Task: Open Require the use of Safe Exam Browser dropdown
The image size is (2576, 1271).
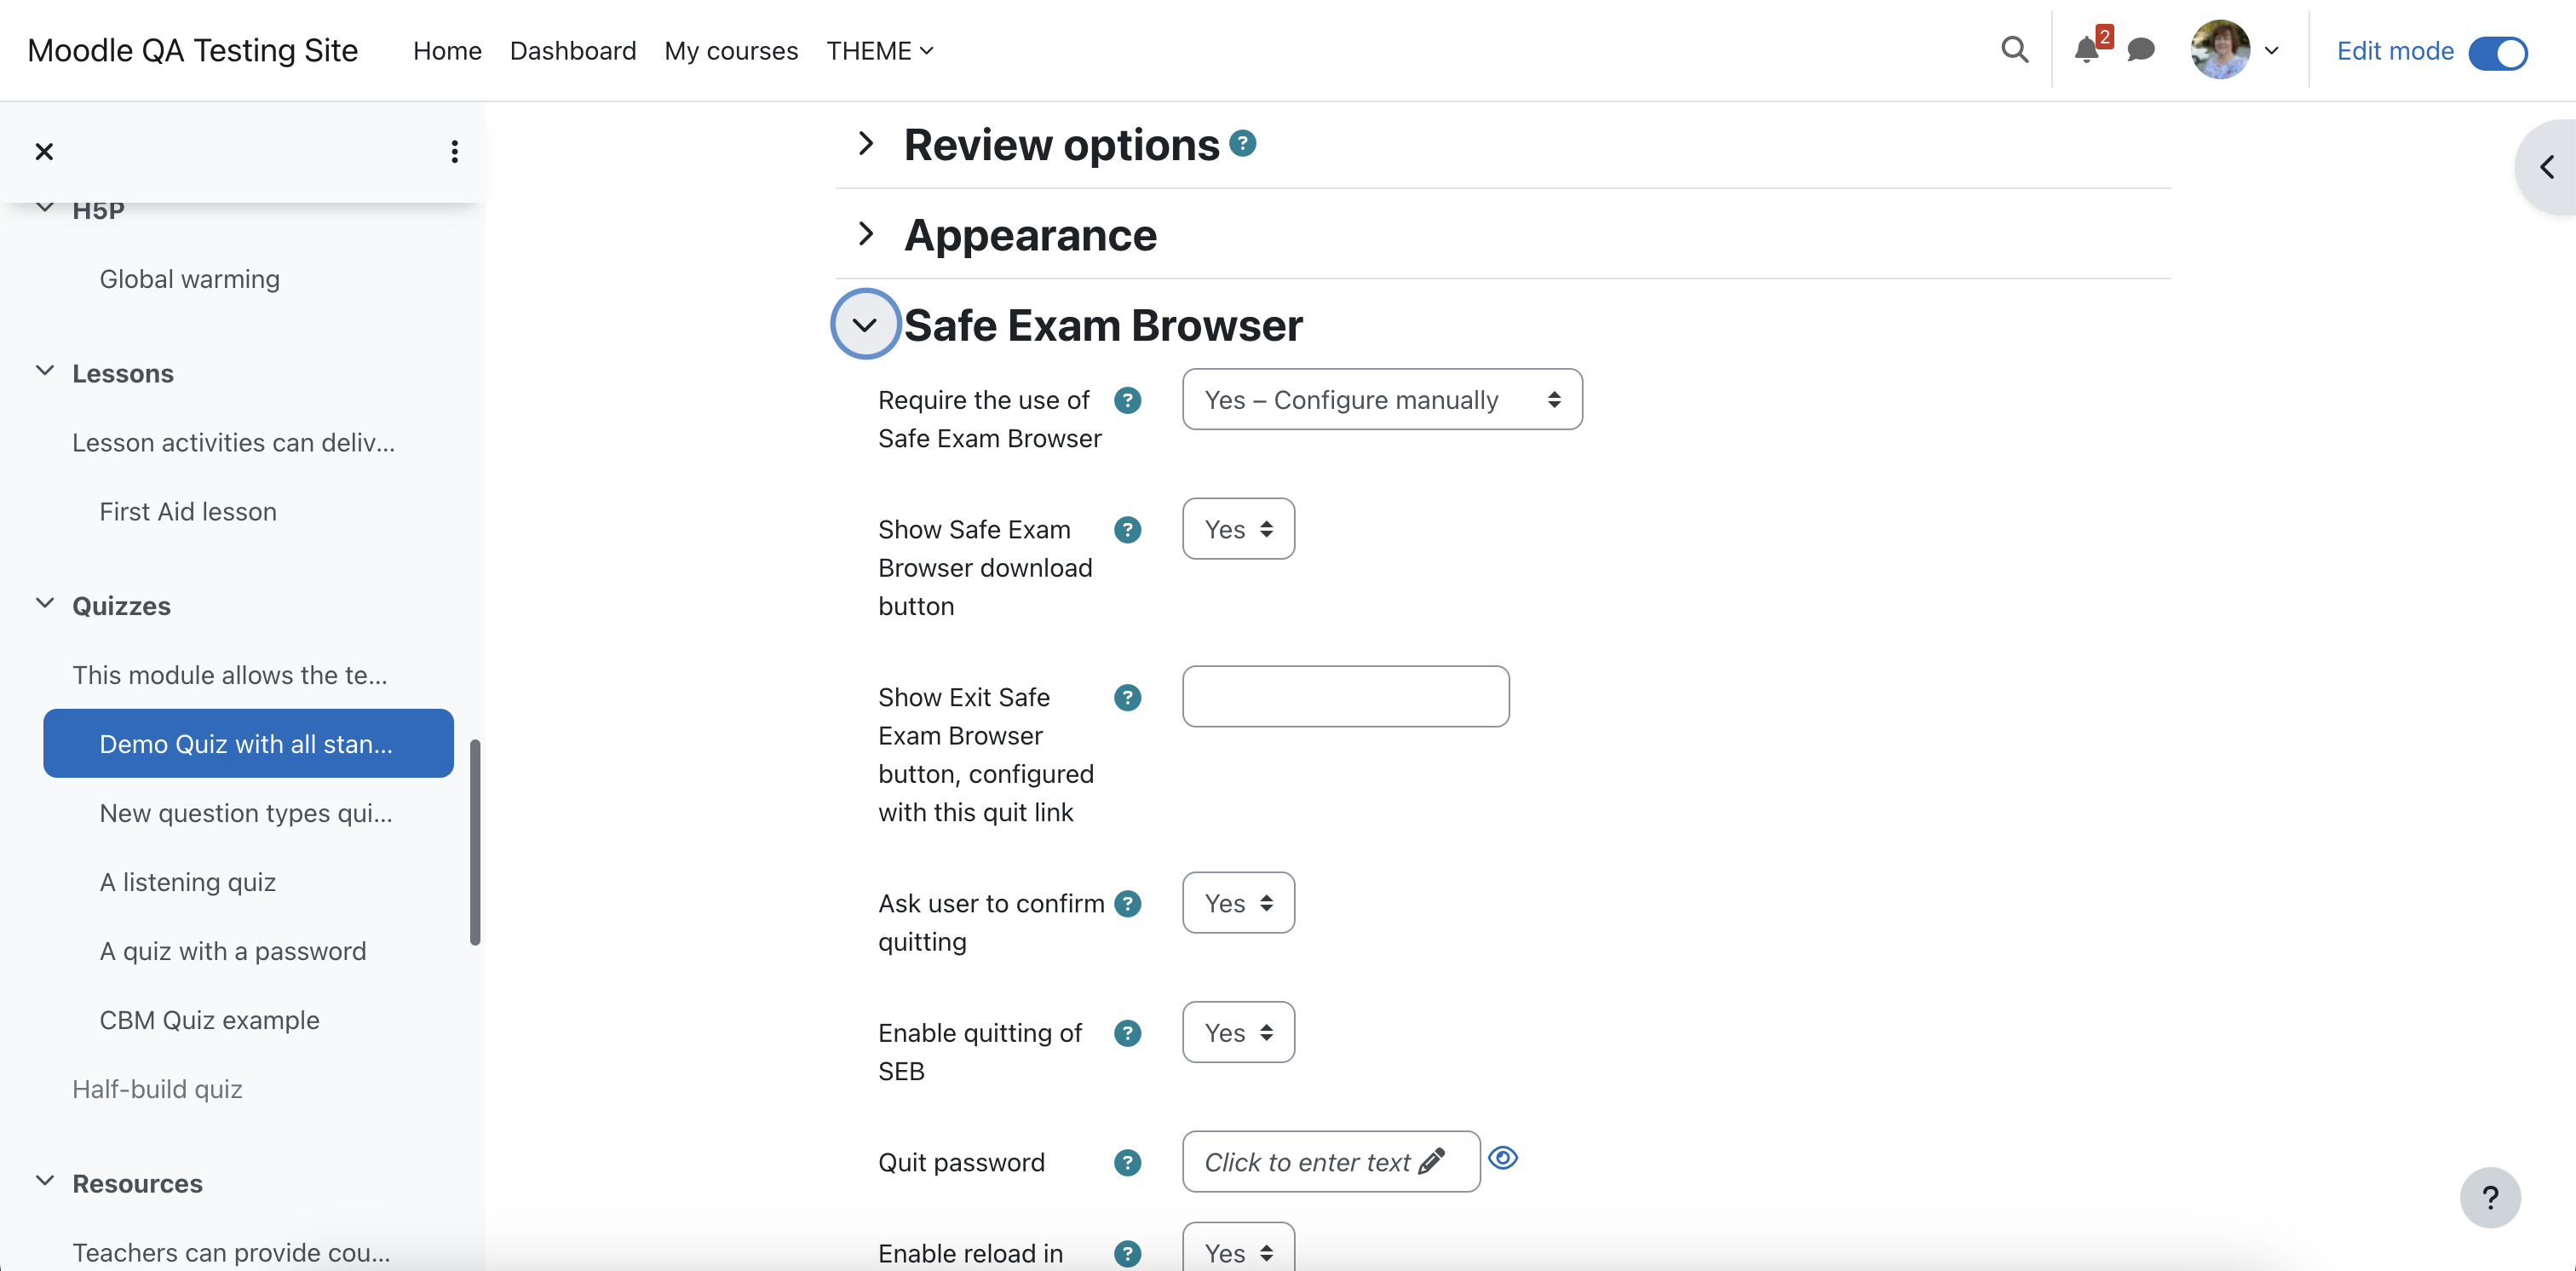Action: pyautogui.click(x=1382, y=400)
